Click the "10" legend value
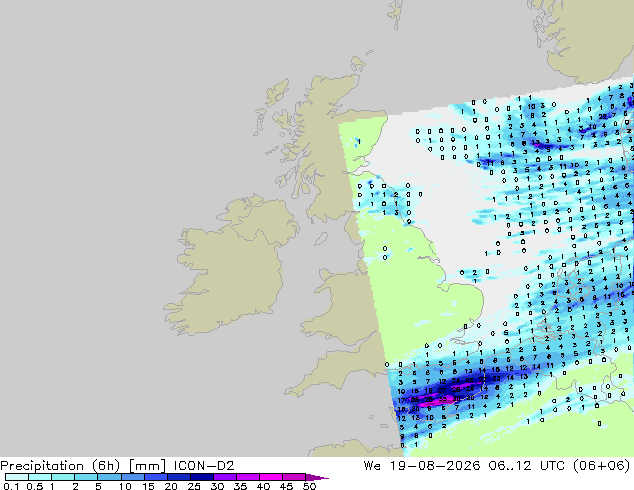 coord(125,486)
